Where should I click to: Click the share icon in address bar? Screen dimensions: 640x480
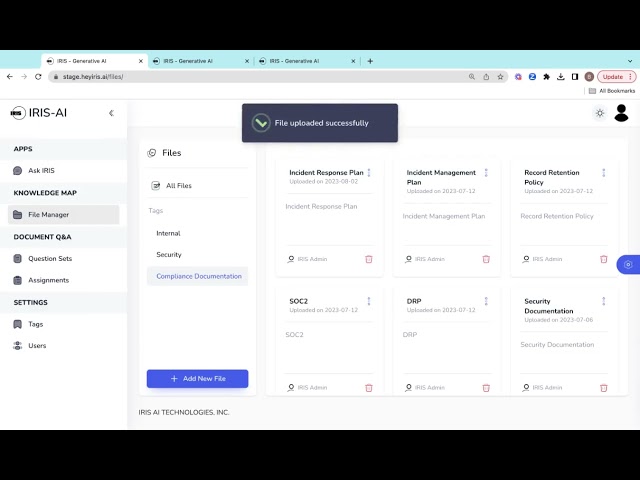pos(486,77)
